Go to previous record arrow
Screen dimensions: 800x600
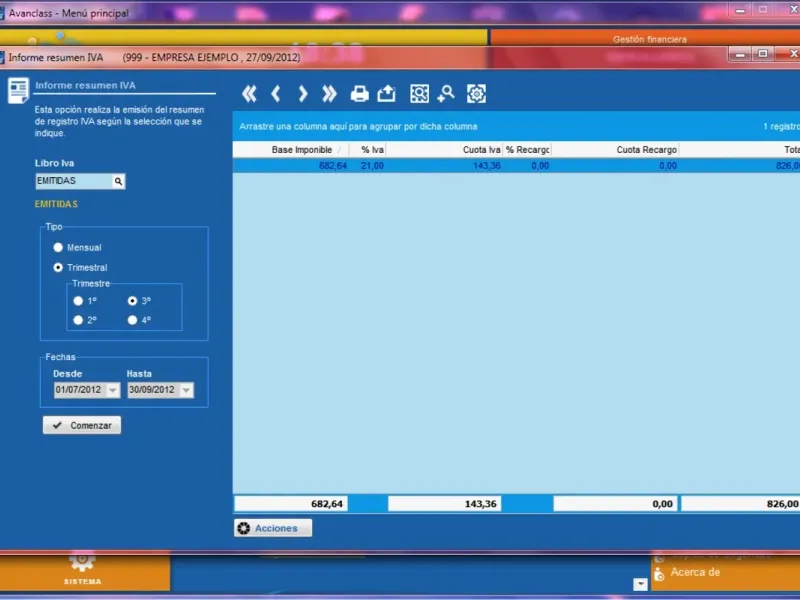276,94
